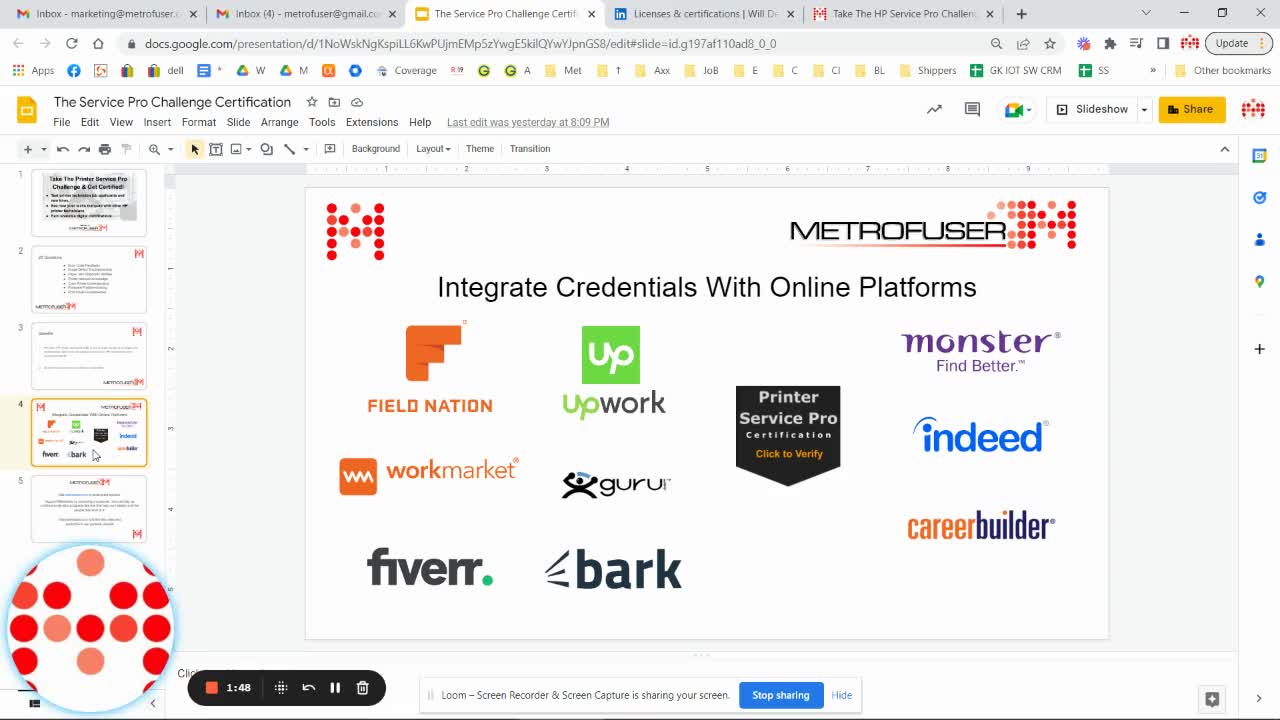
Task: Collapse the toolbar with chevron
Action: point(1225,149)
